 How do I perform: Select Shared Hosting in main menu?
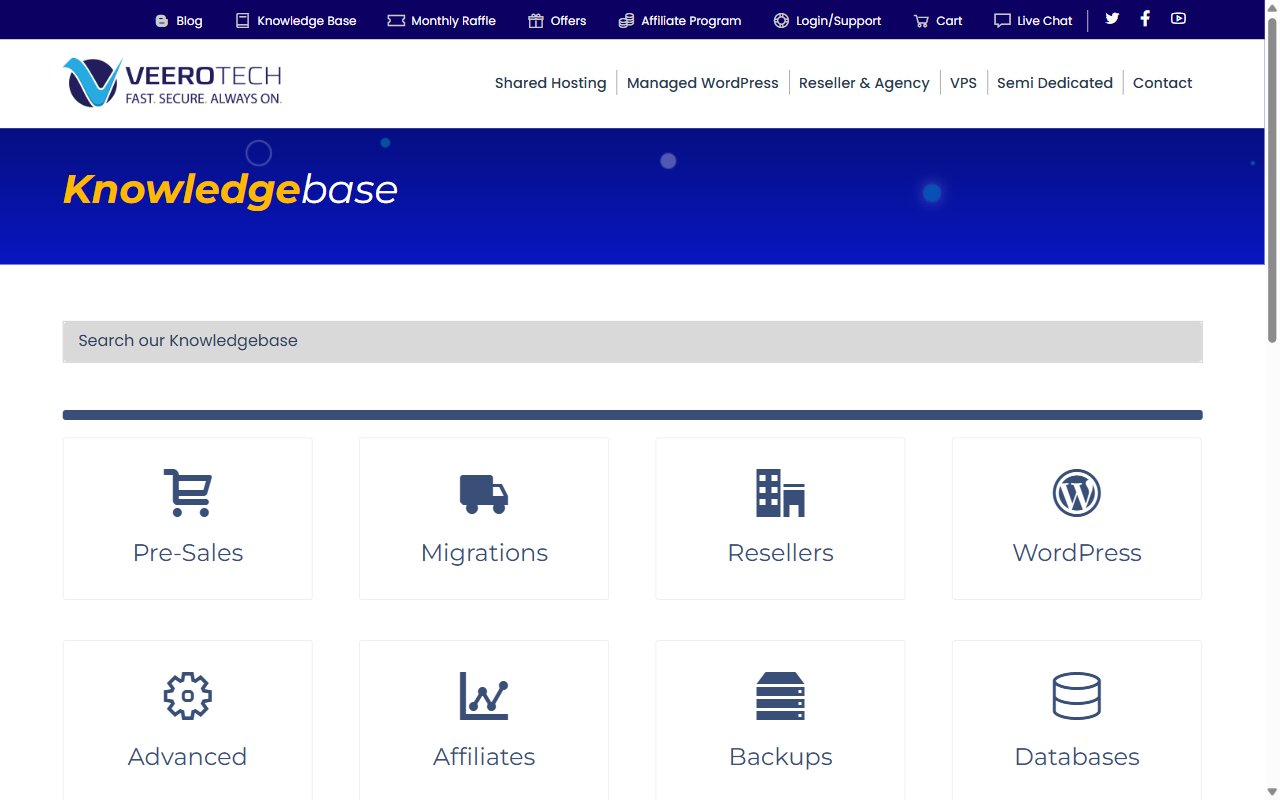(551, 83)
